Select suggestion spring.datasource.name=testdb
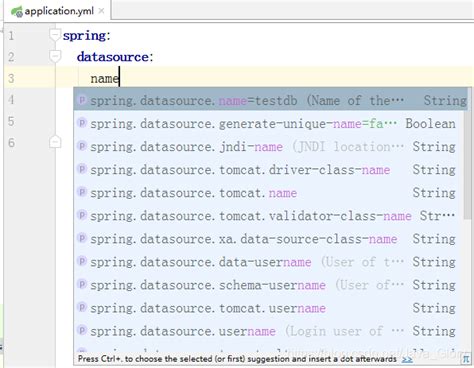This screenshot has height=368, width=474. [270, 100]
